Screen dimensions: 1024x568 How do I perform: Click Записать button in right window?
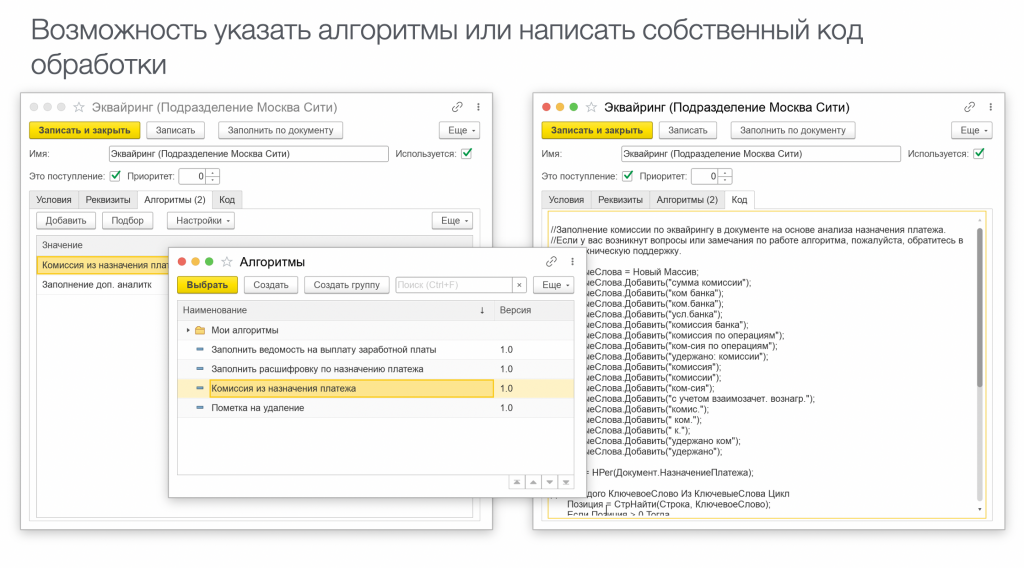tap(687, 131)
